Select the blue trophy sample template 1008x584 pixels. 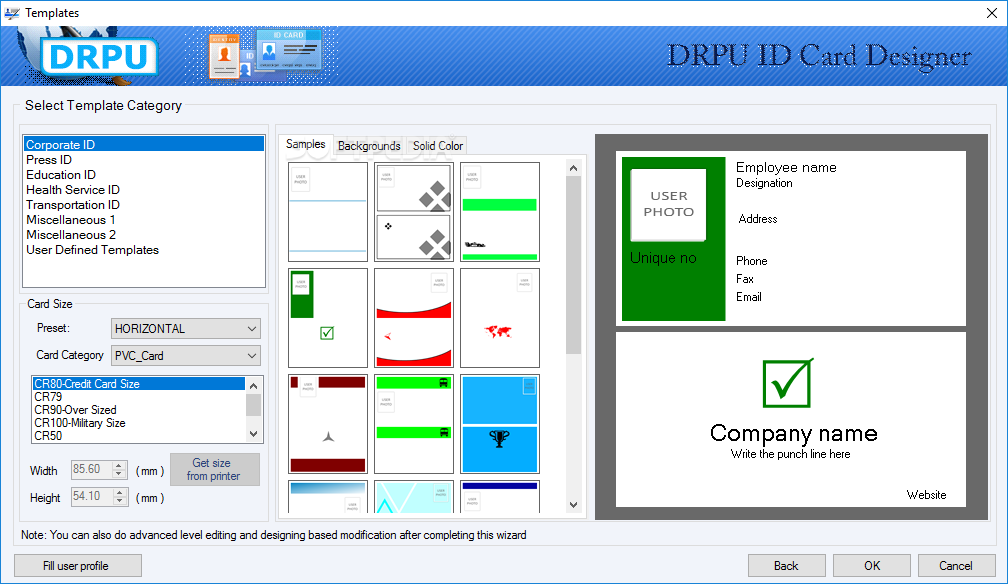[500, 424]
